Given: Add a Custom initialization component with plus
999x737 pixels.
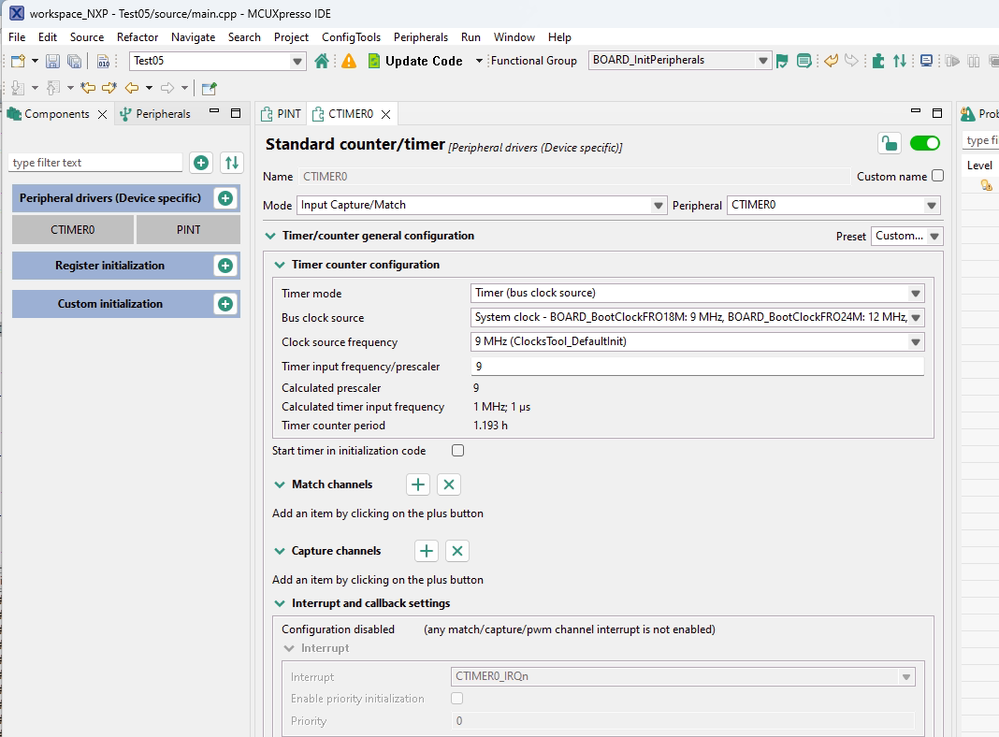Looking at the screenshot, I should [x=225, y=304].
